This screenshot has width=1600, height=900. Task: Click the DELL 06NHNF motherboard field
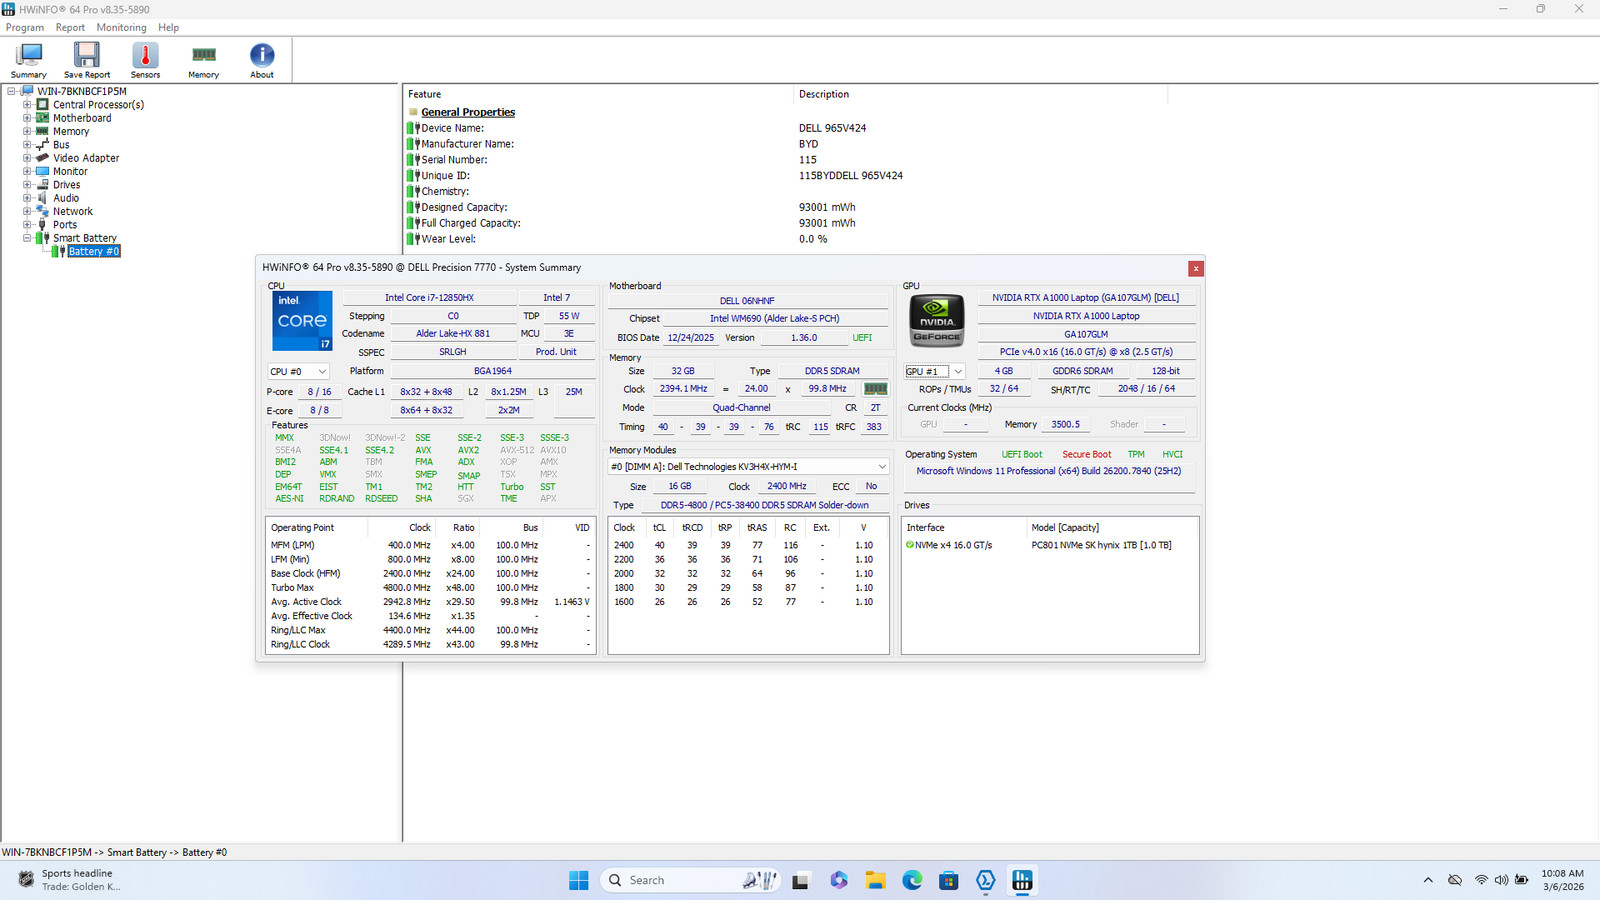747,301
